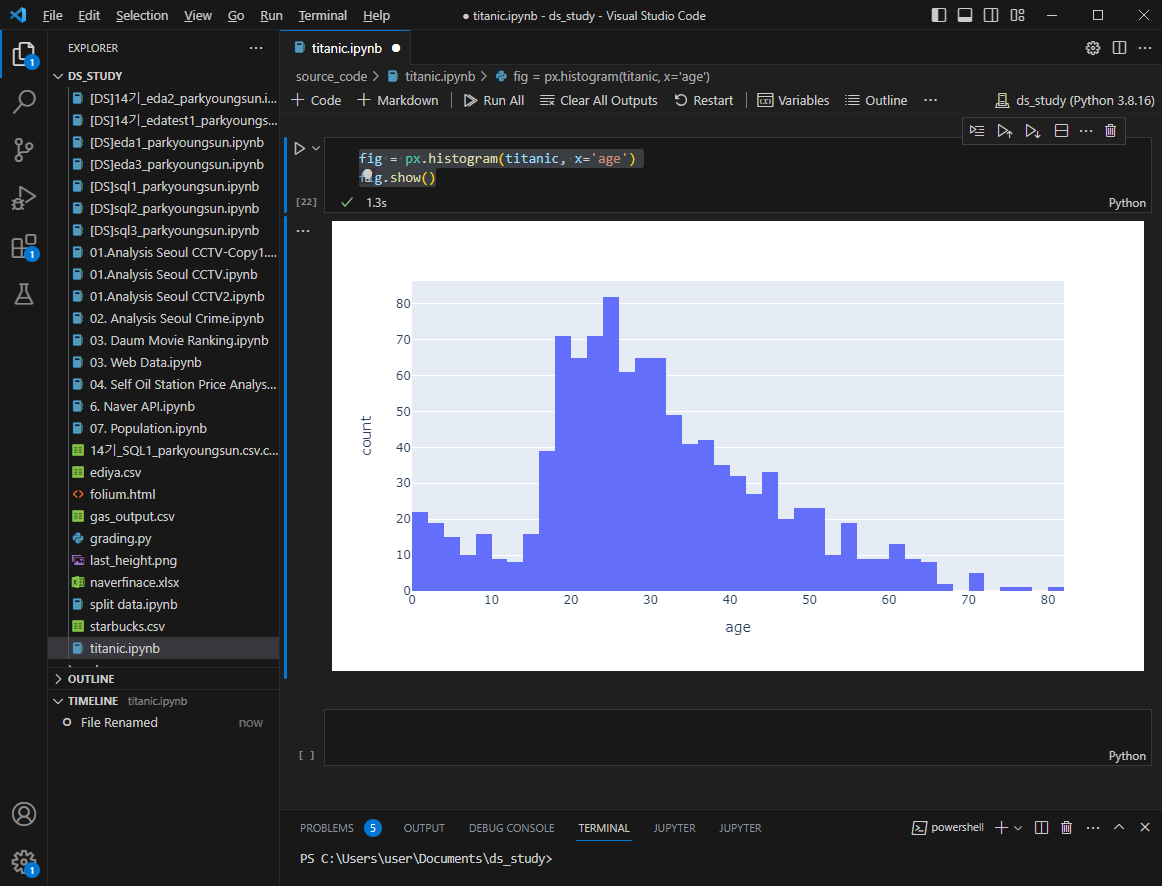1162x886 pixels.
Task: Open the Extensions view
Action: (24, 246)
